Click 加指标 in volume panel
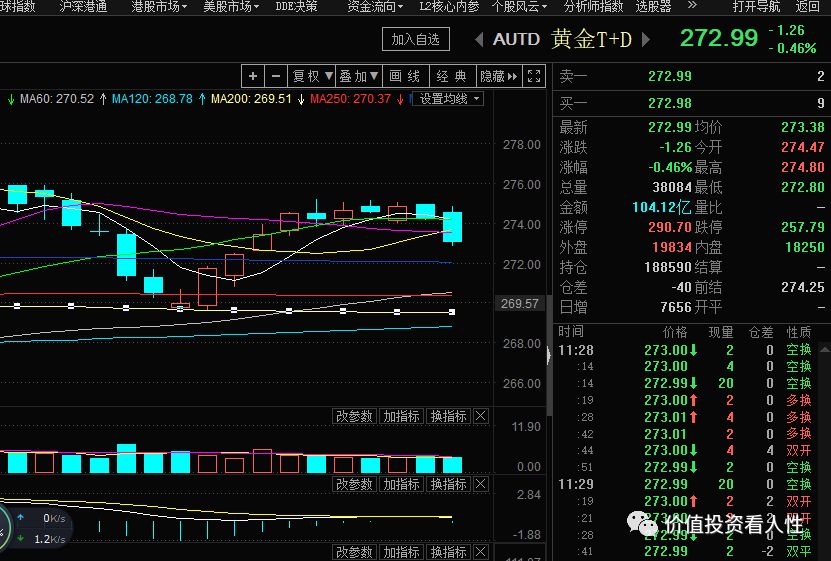This screenshot has height=561, width=831. tap(401, 416)
